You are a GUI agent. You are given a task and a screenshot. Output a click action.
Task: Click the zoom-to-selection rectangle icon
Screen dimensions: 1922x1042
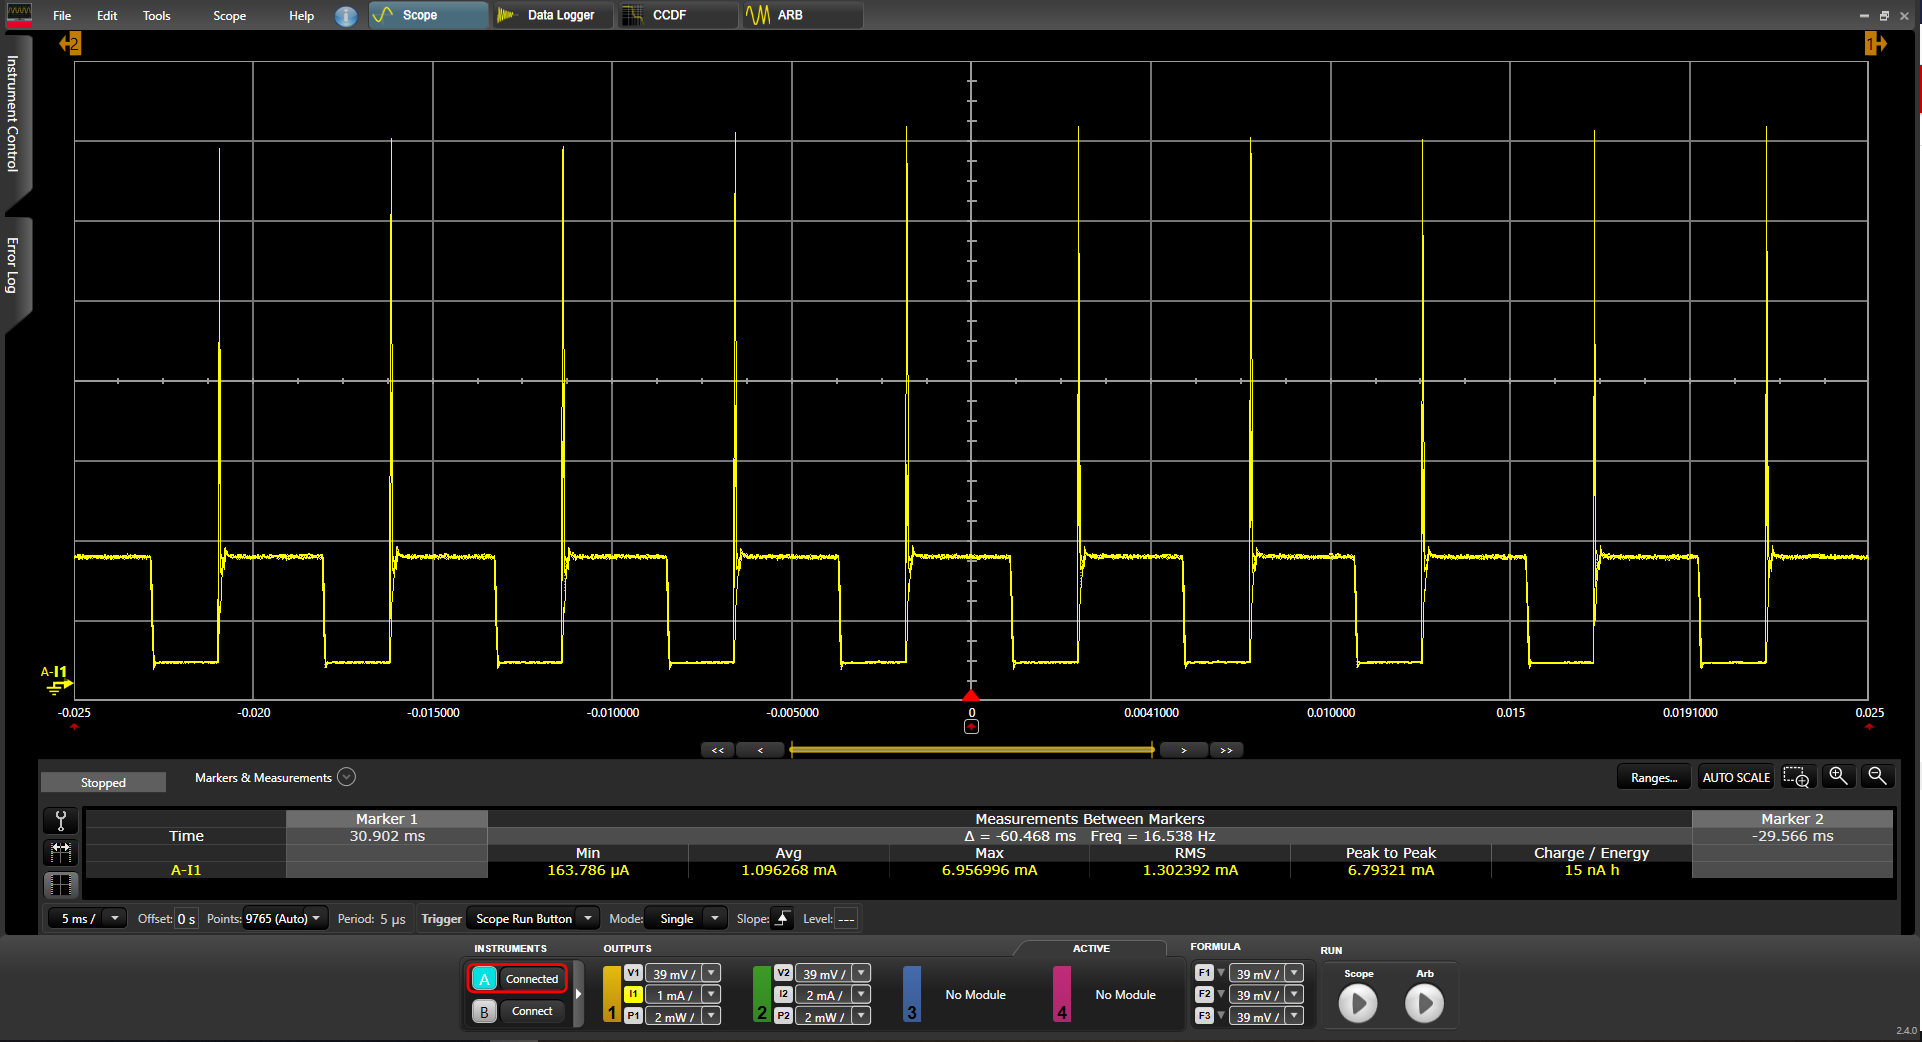click(1797, 777)
